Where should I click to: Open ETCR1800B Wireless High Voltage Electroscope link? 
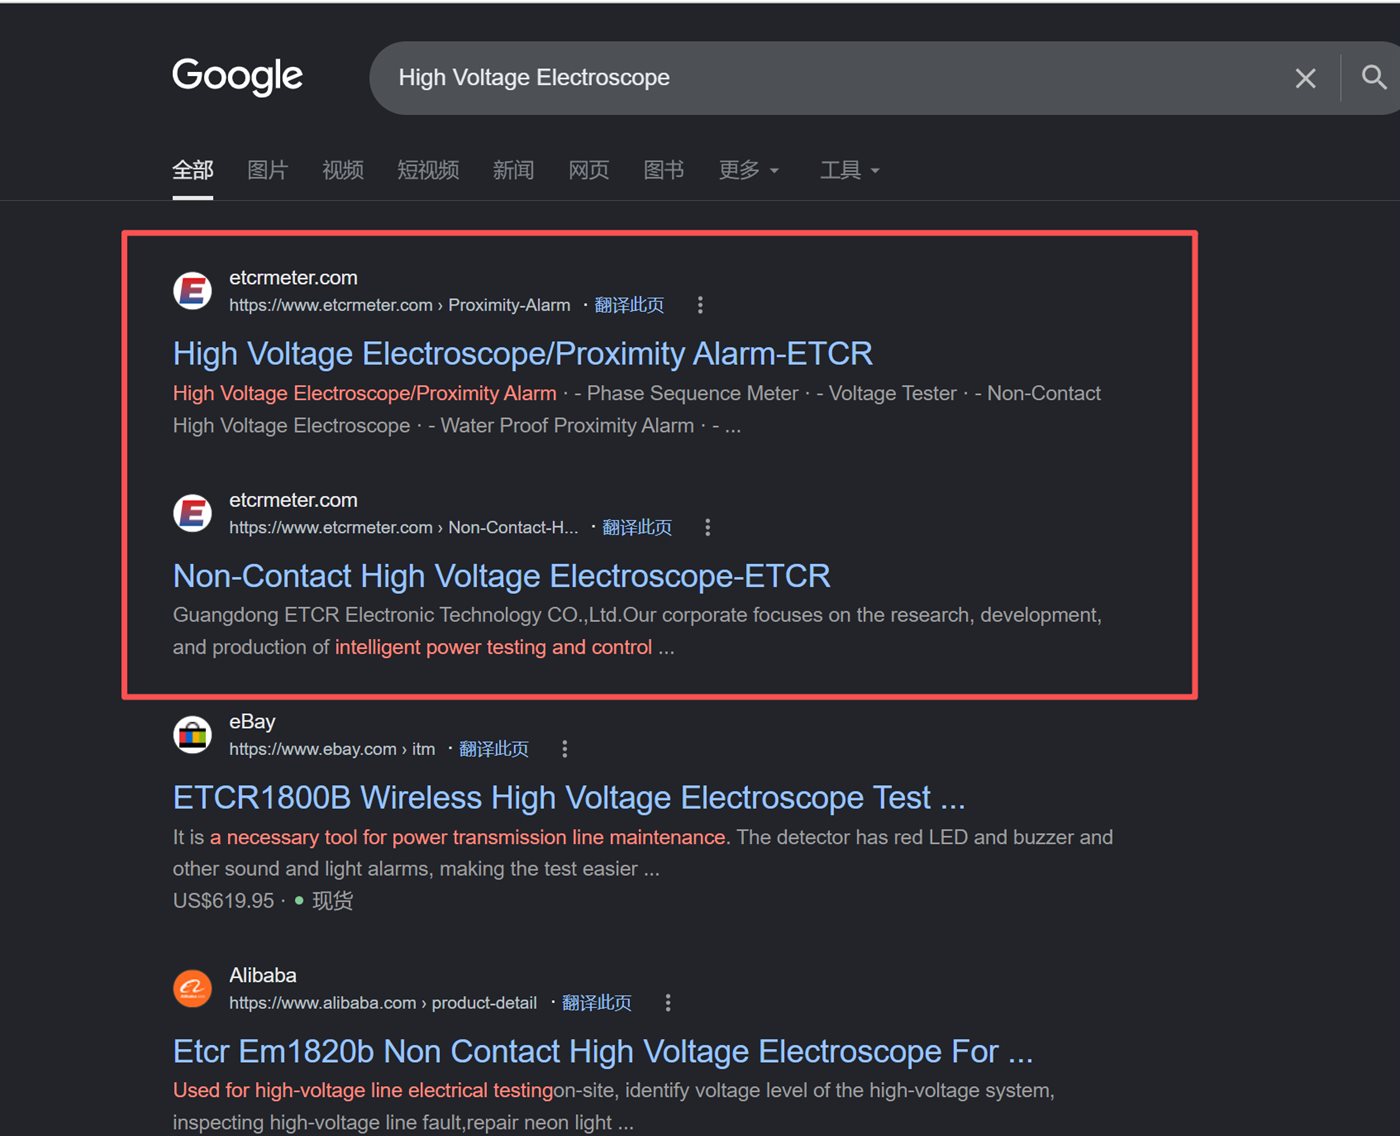click(569, 798)
